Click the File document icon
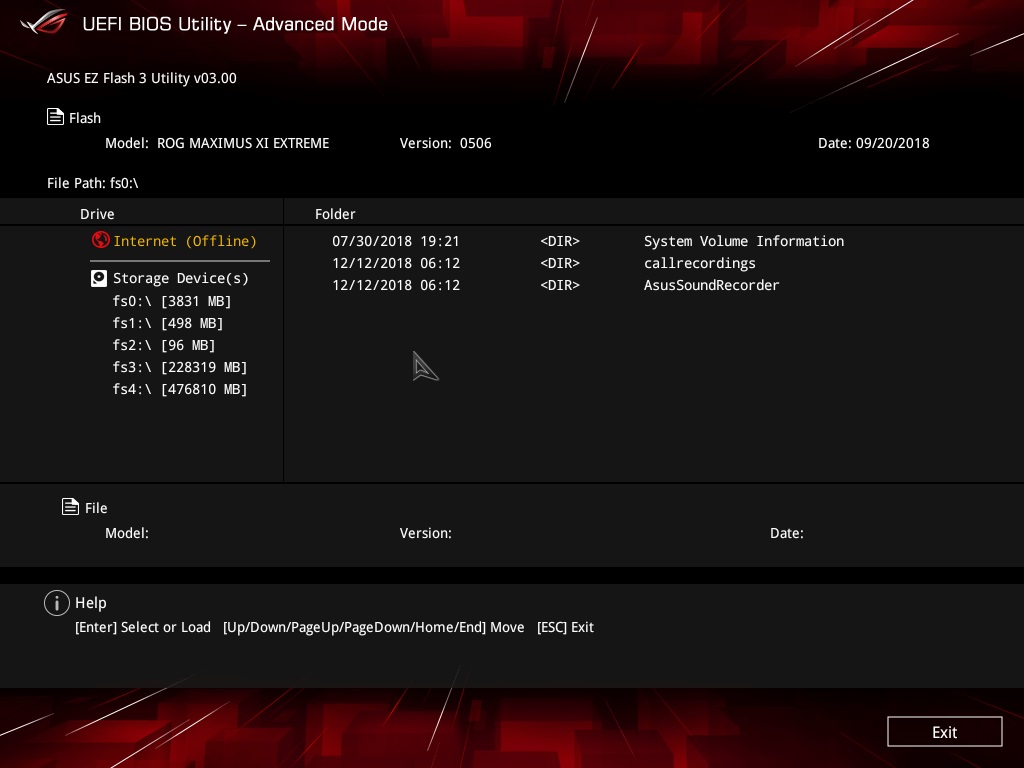1024x768 pixels. point(71,507)
